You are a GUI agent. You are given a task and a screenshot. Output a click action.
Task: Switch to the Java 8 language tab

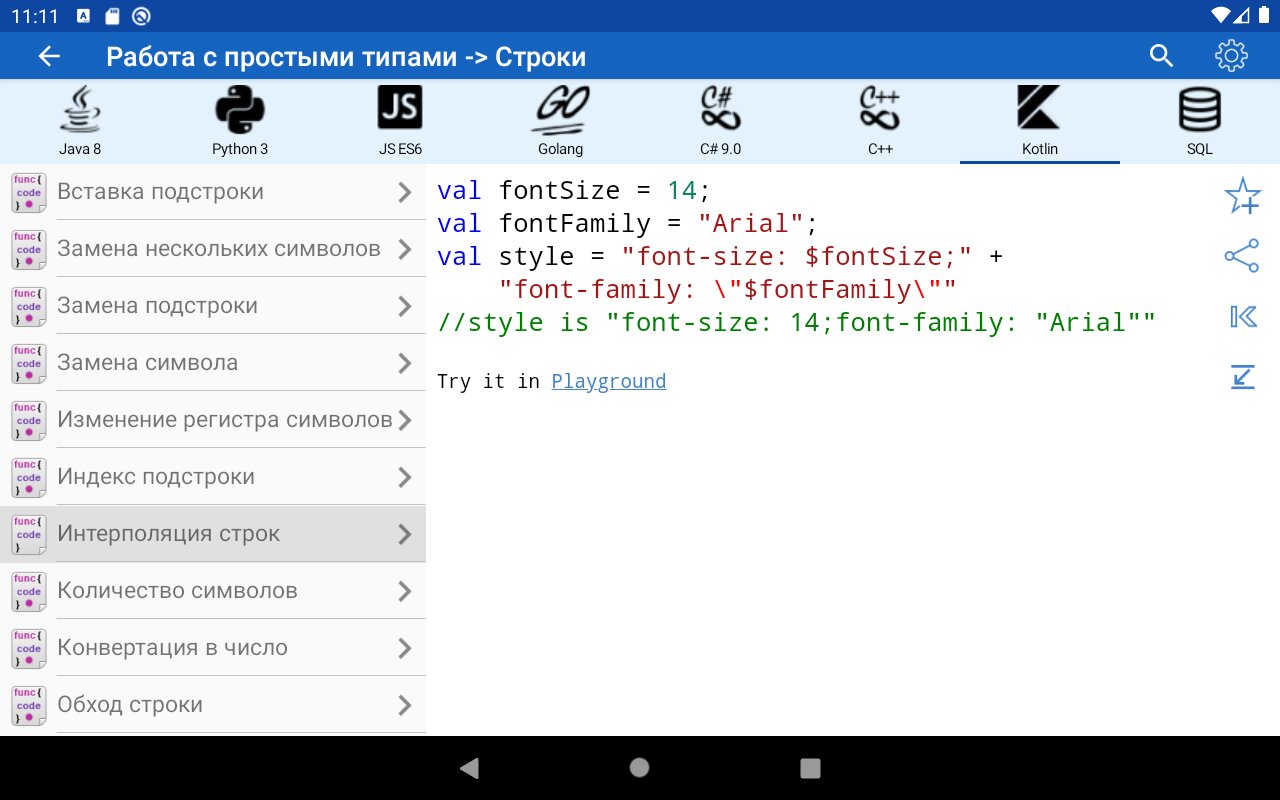click(80, 121)
